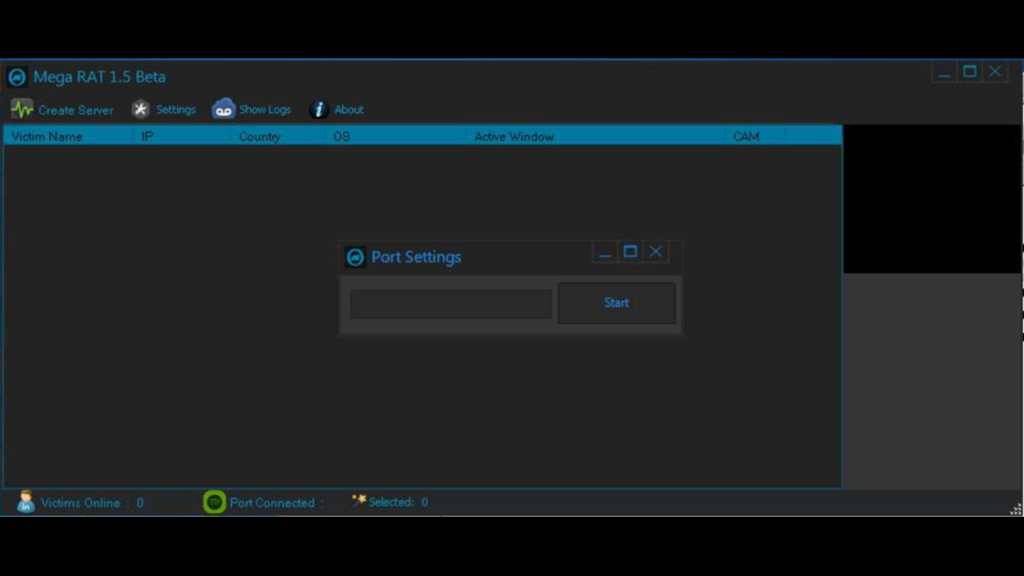Click the Port Settings dialog logo icon

tap(355, 257)
